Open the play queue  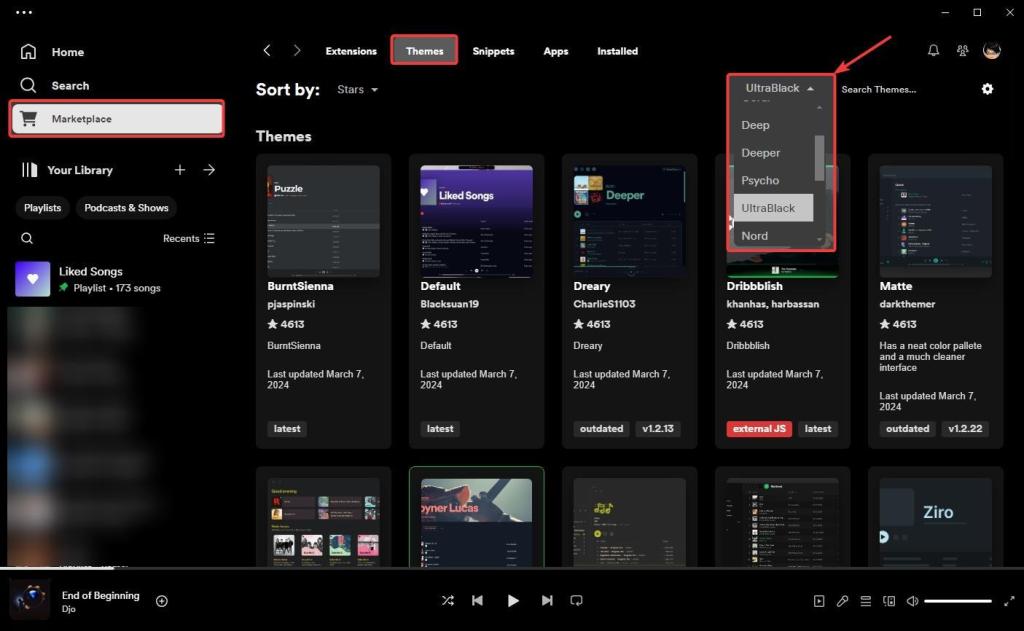pos(865,601)
